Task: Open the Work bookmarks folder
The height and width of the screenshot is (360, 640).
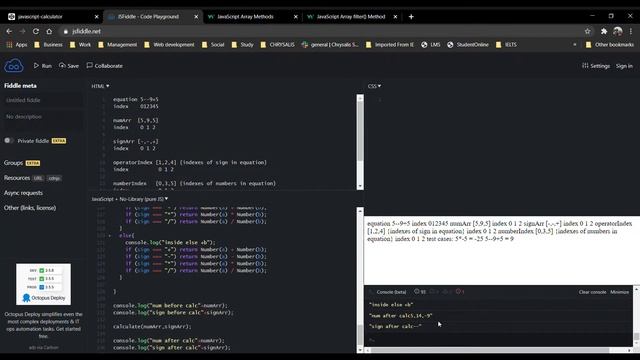Action: 80,44
